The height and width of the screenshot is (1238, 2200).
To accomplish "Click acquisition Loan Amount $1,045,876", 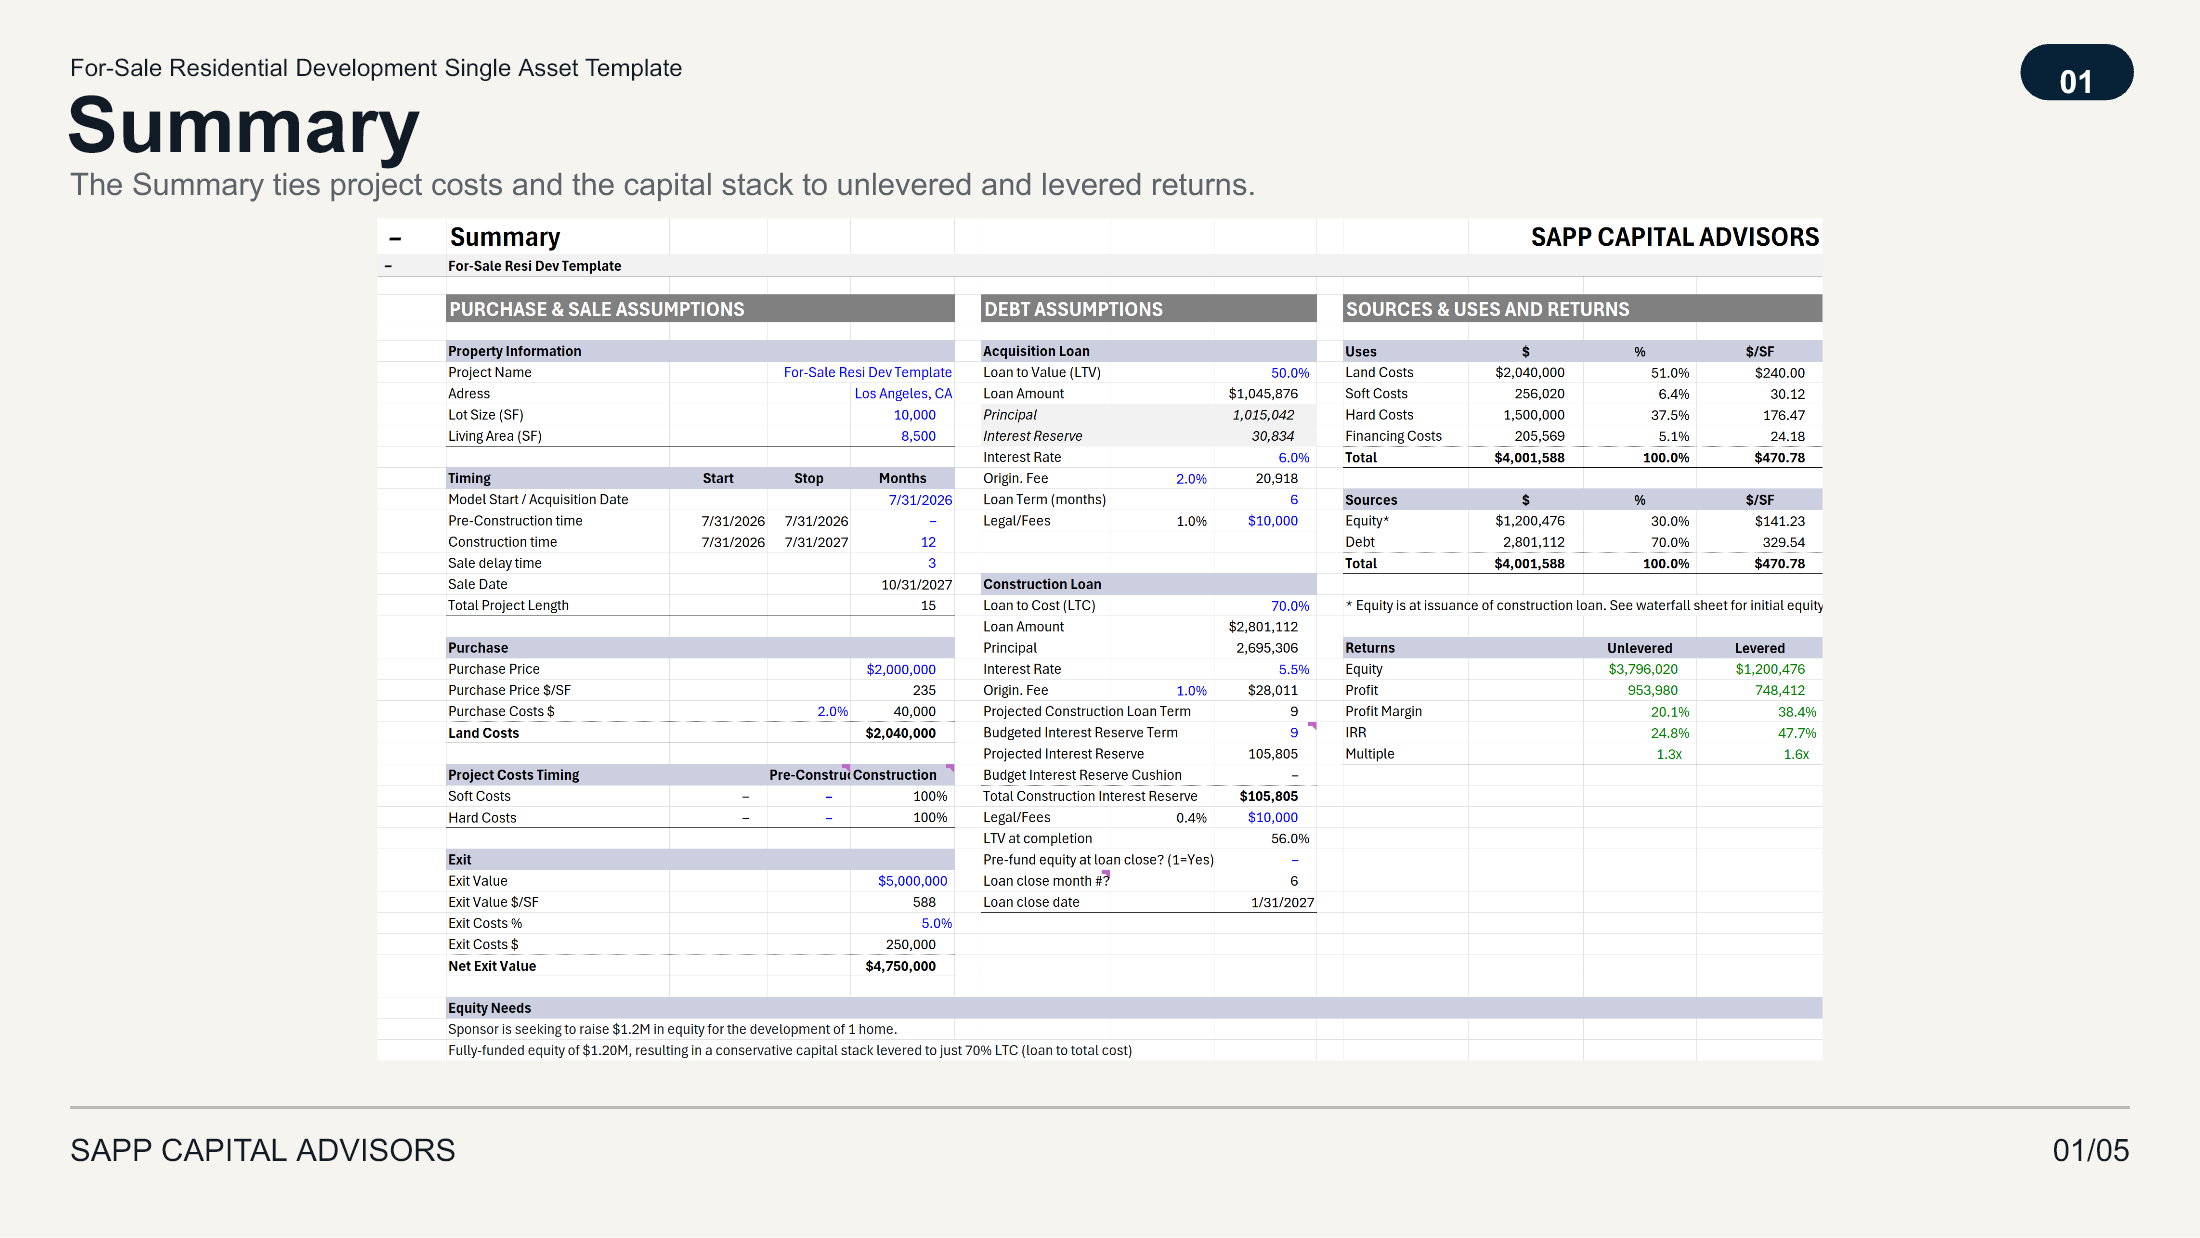I will tap(1262, 393).
